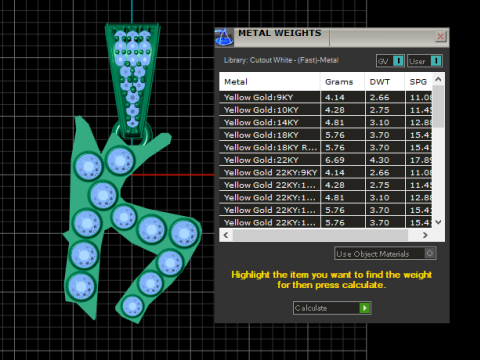Sort by the Grams column header
The image size is (480, 360).
(342, 82)
